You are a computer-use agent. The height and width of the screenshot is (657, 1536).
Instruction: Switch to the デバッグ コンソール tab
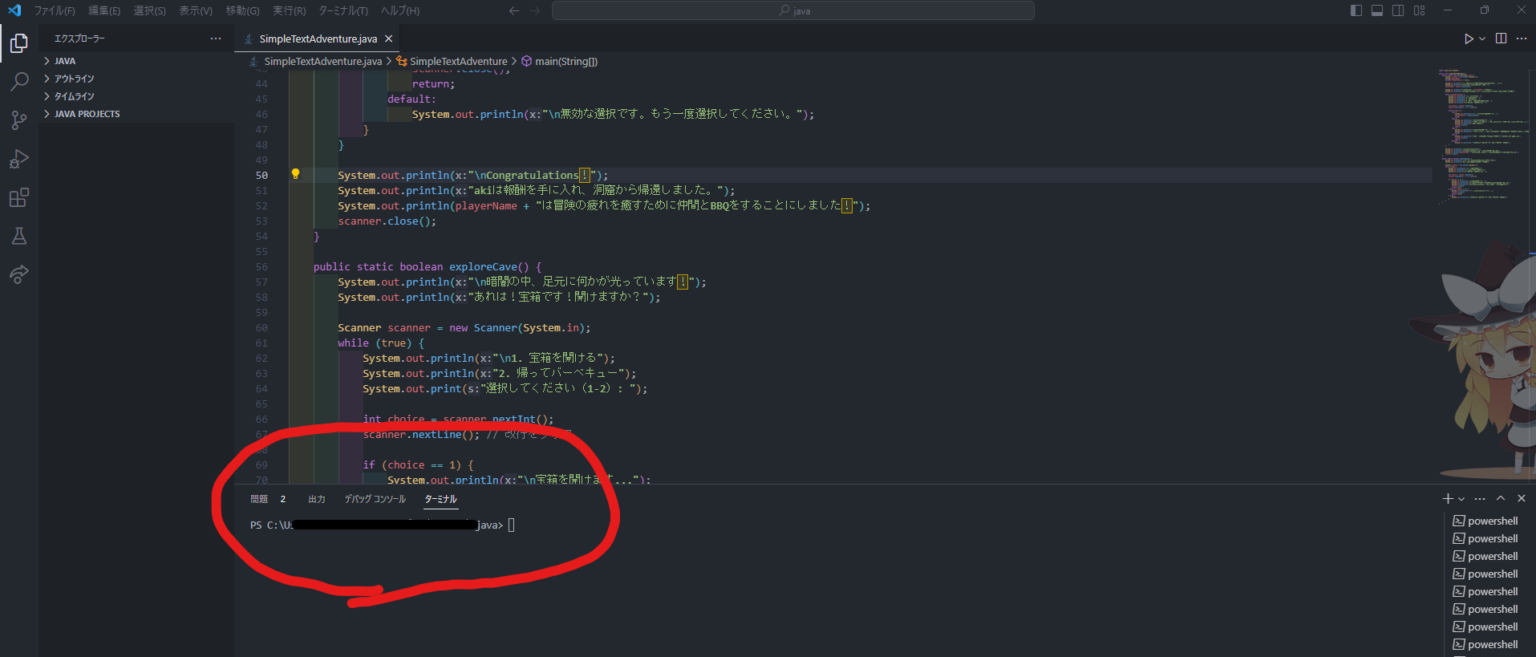click(375, 499)
